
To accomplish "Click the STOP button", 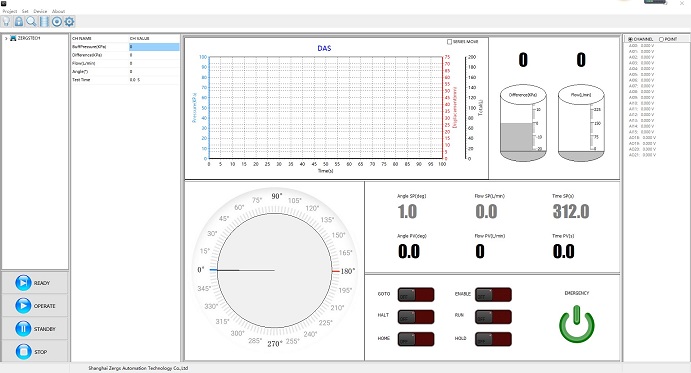I will 35,351.
